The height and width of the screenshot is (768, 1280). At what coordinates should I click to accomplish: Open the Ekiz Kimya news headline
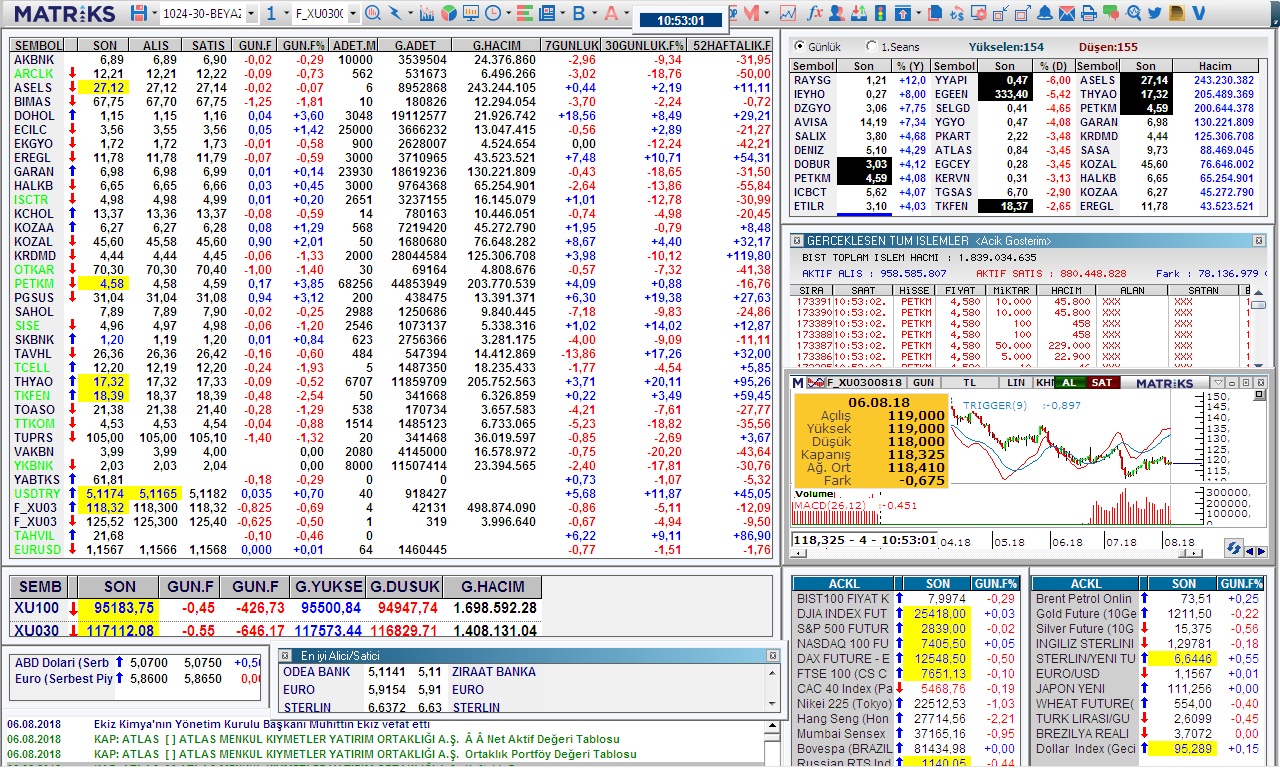click(262, 724)
